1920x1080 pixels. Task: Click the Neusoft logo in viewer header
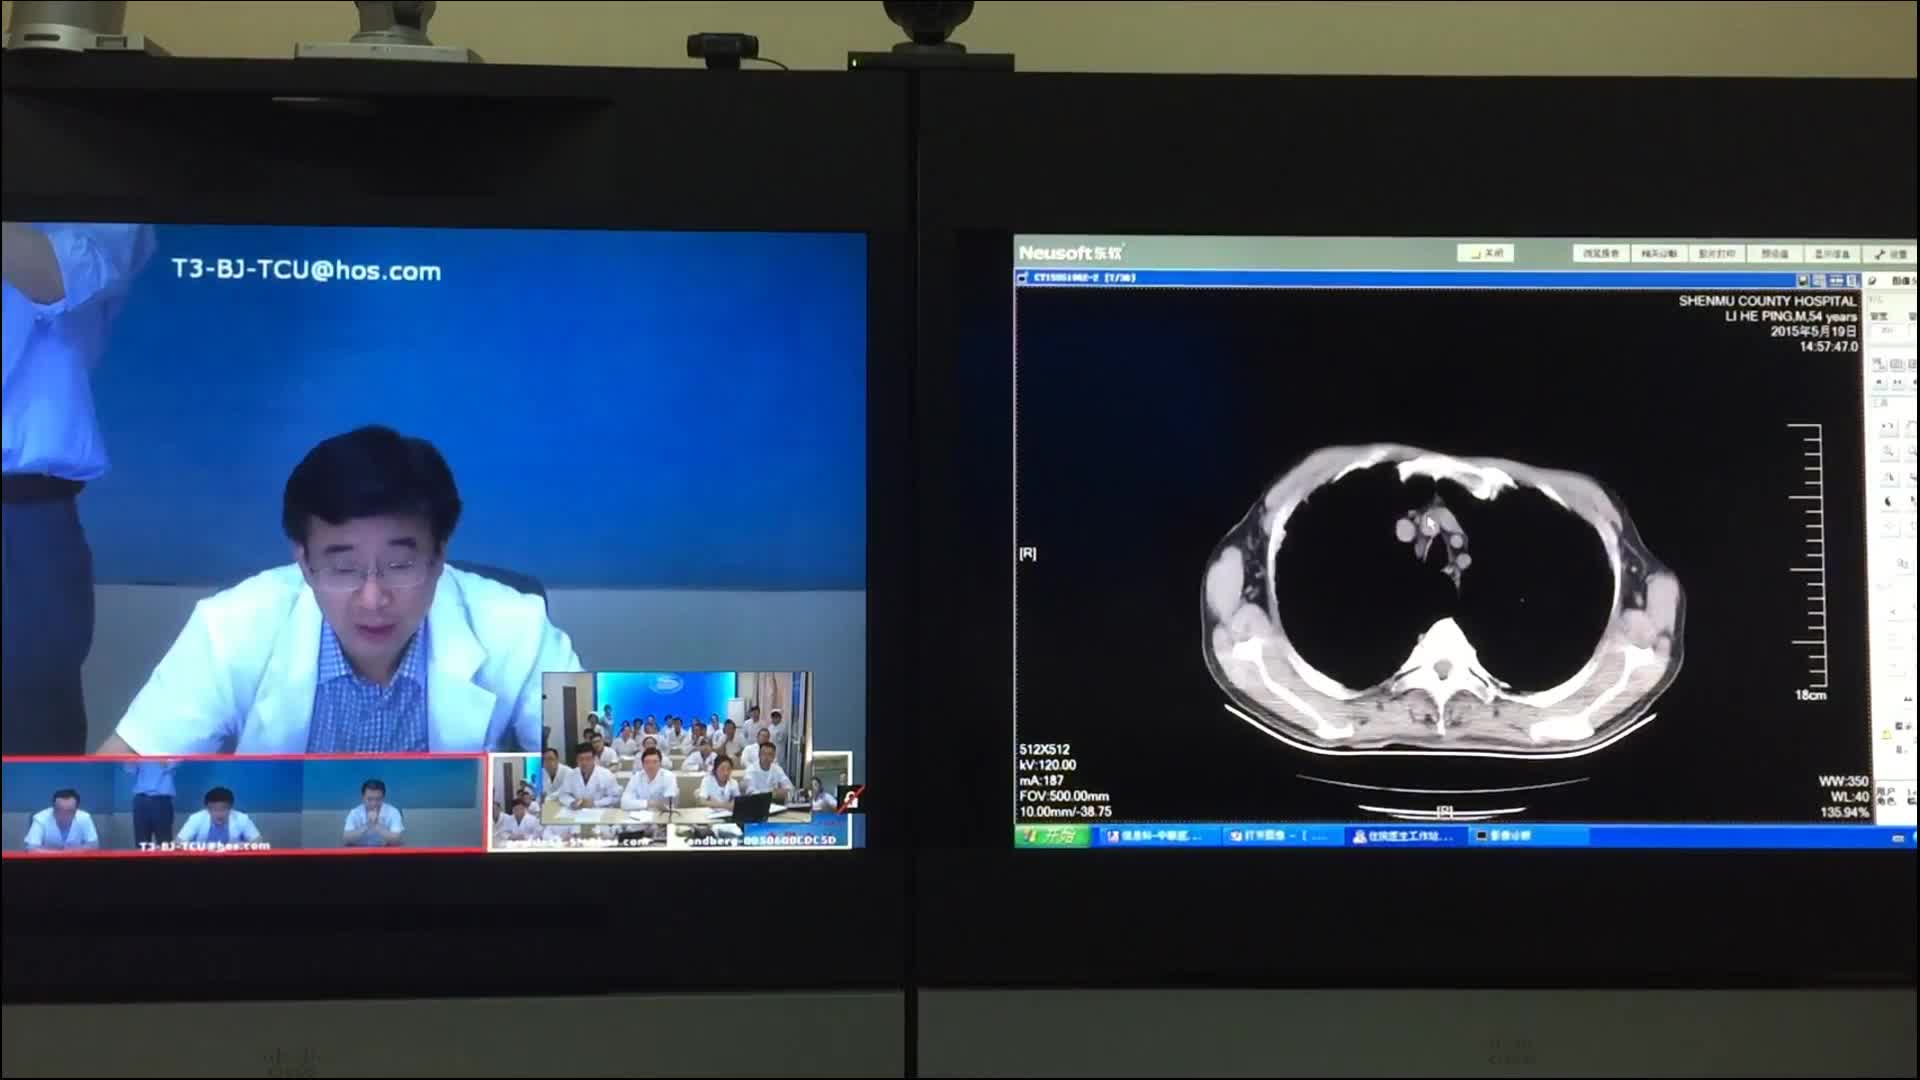point(1071,253)
